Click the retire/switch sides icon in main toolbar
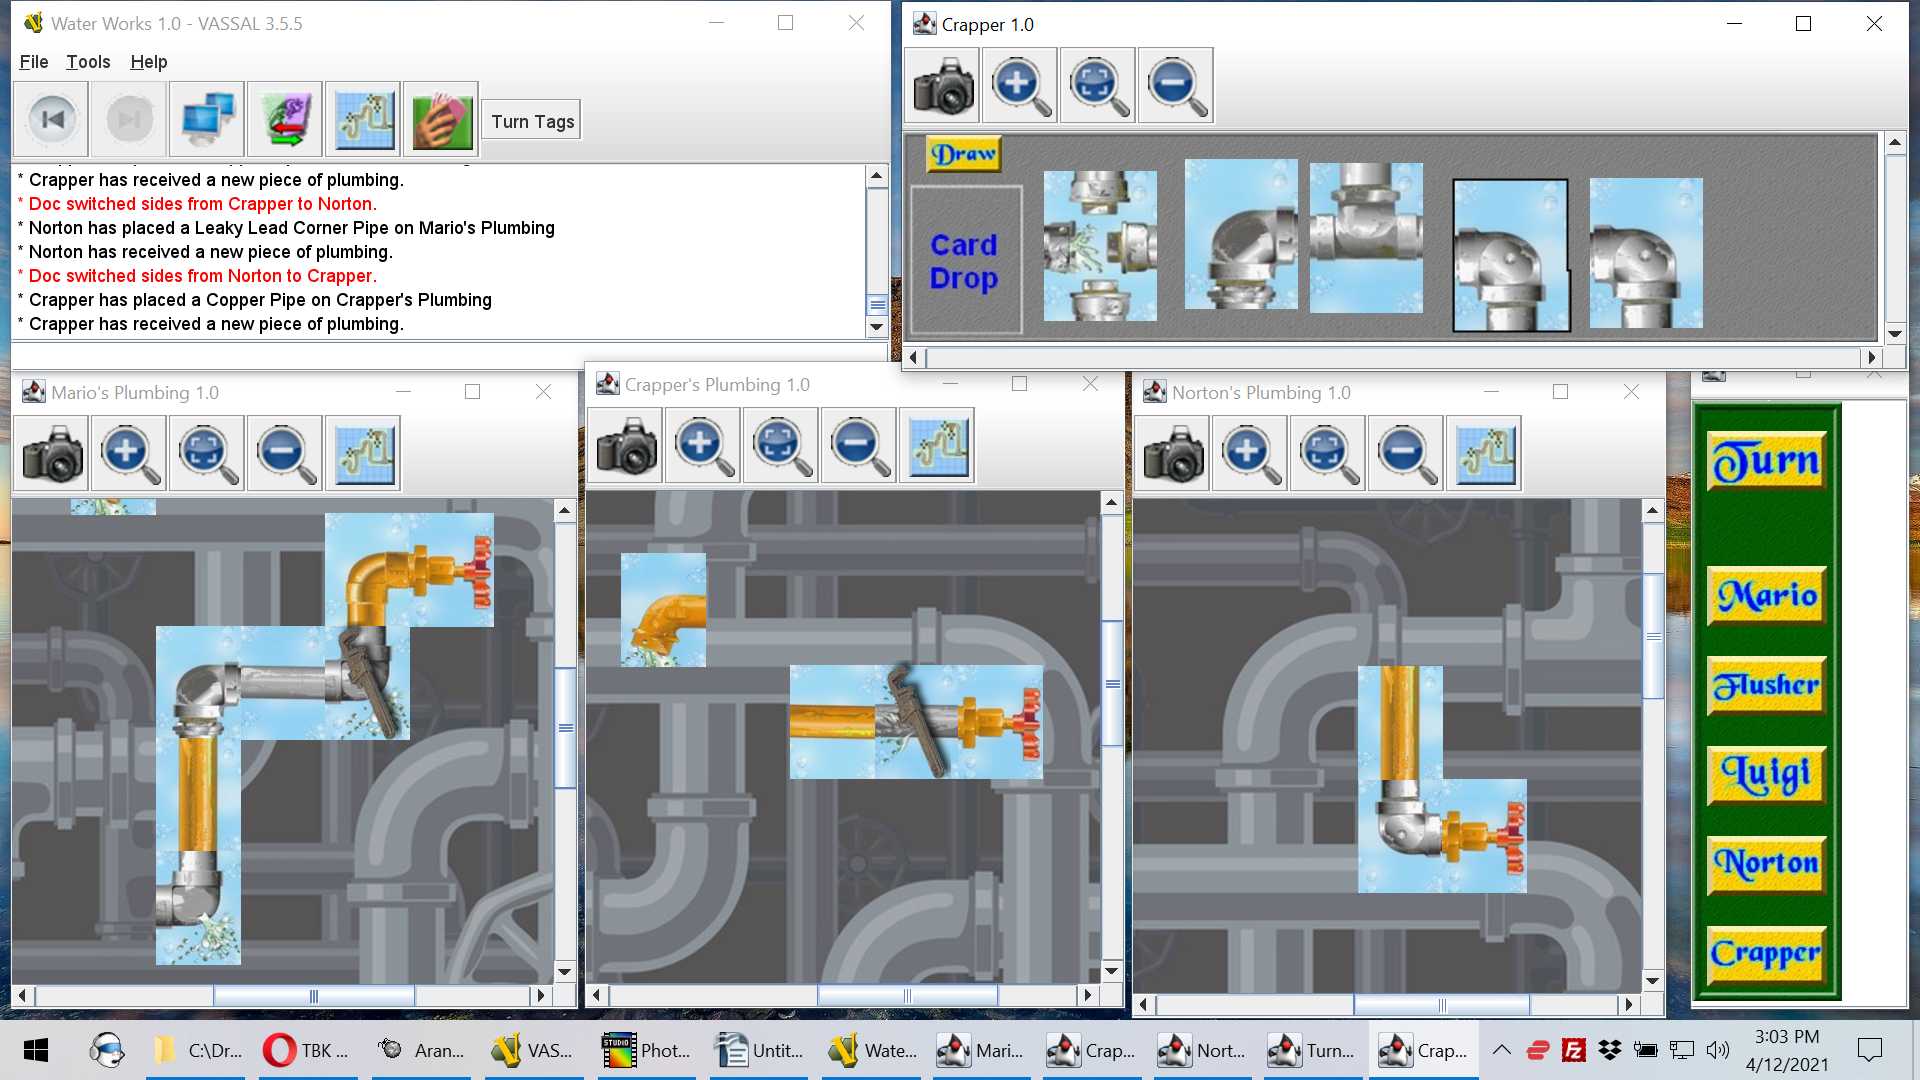 tap(285, 120)
